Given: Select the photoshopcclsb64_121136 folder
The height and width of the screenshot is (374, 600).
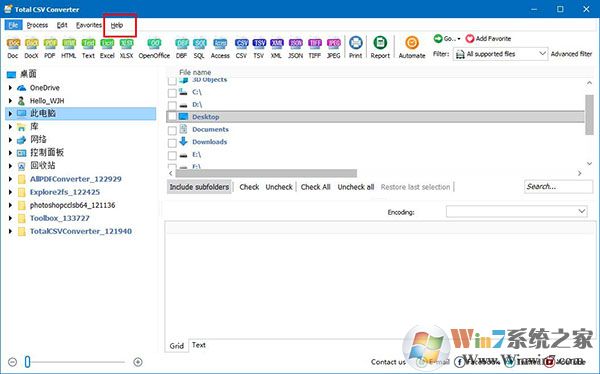Looking at the screenshot, I should pyautogui.click(x=73, y=205).
